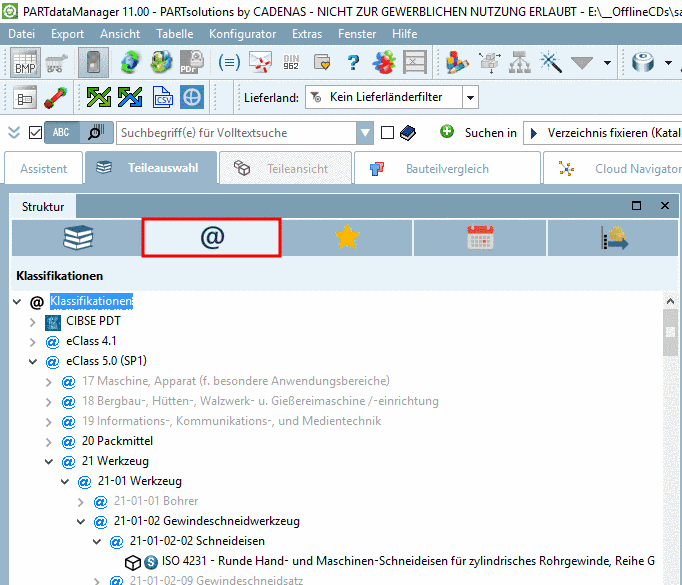
Task: Open the Export menu
Action: click(67, 34)
